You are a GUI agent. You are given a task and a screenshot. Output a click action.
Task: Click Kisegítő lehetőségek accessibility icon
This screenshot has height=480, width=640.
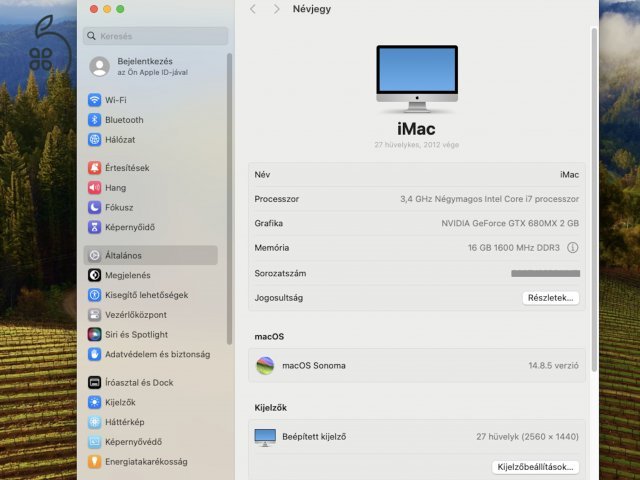[94, 295]
